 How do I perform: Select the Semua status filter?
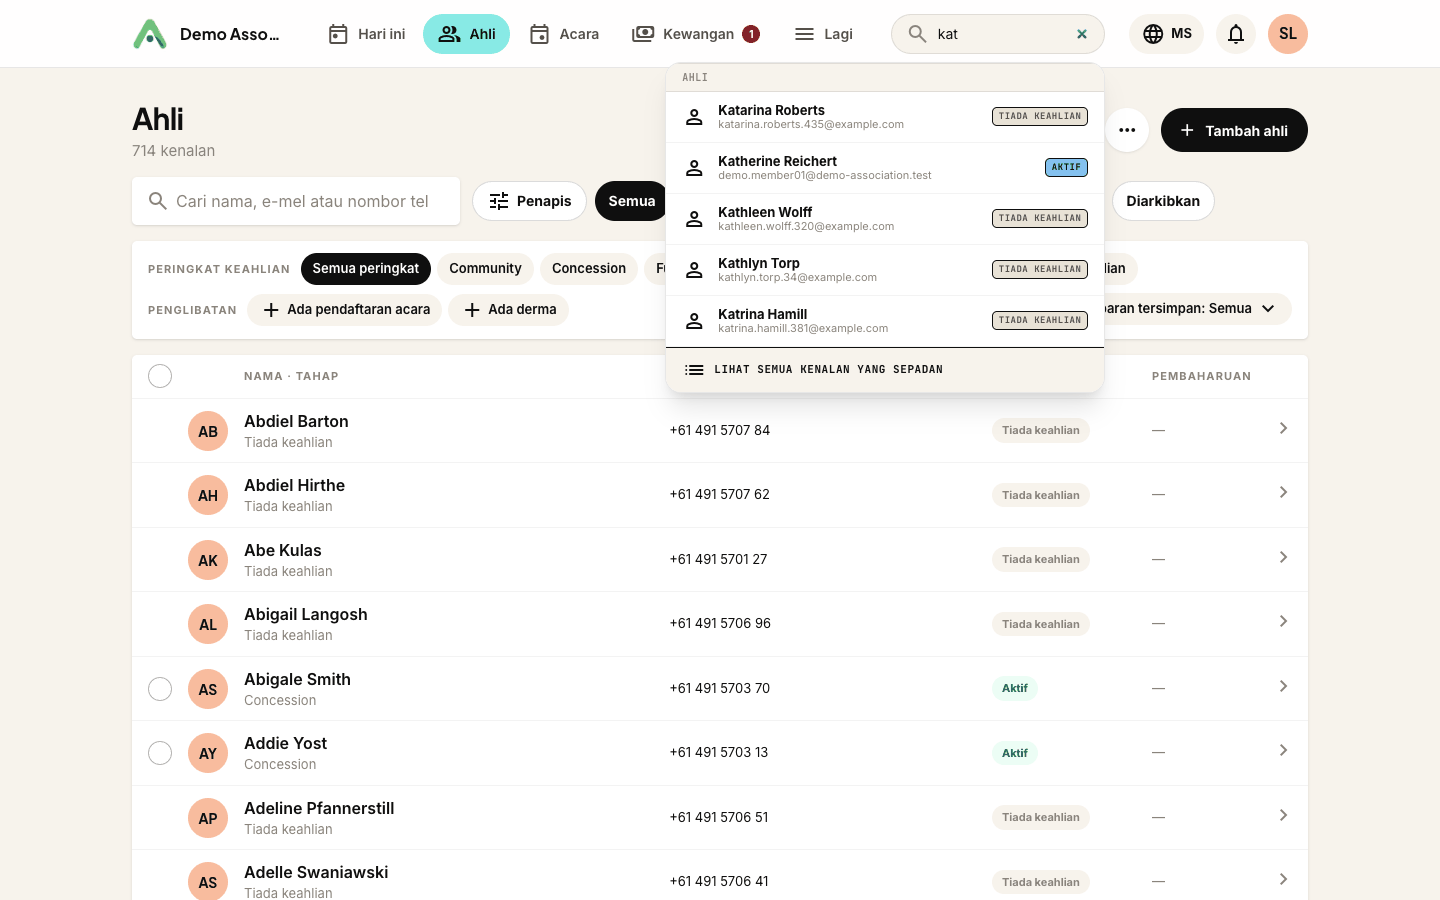pos(631,201)
